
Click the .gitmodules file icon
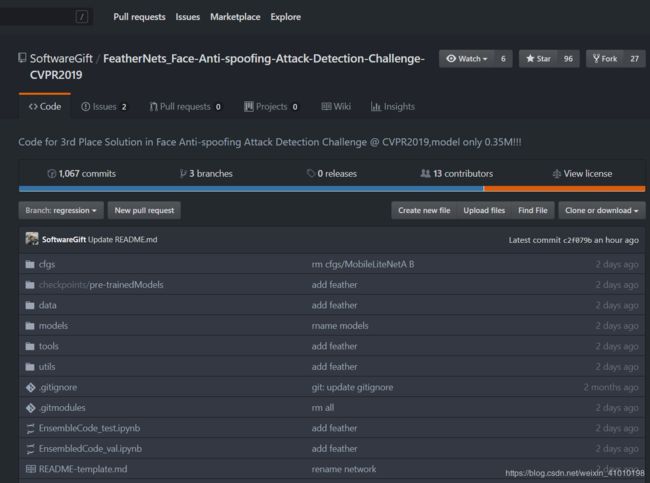30,408
